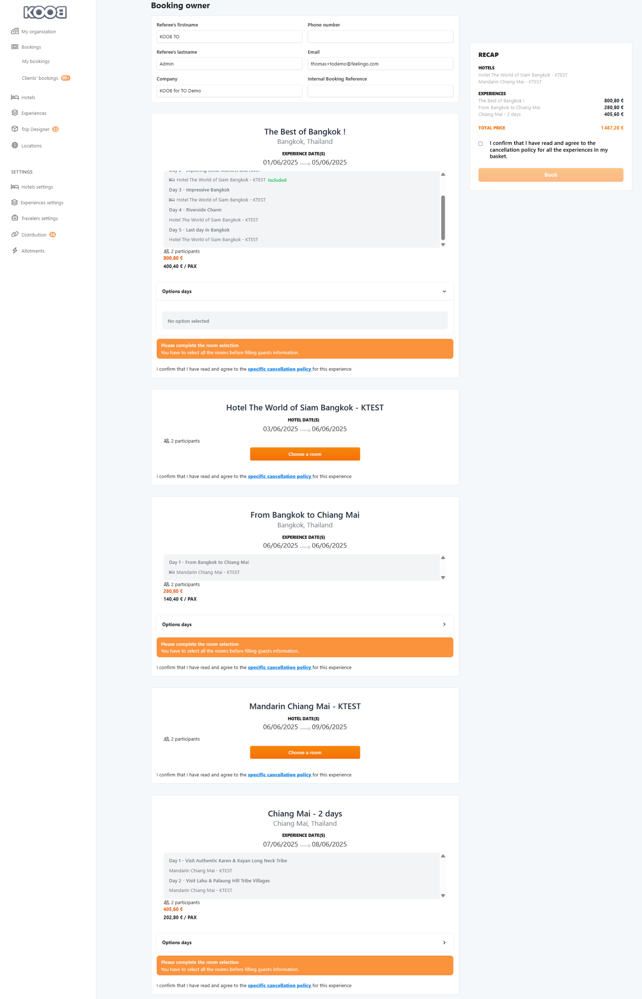This screenshot has width=642, height=999.
Task: Choose a room for Mandarin Chiang Mai
Action: pyautogui.click(x=305, y=752)
